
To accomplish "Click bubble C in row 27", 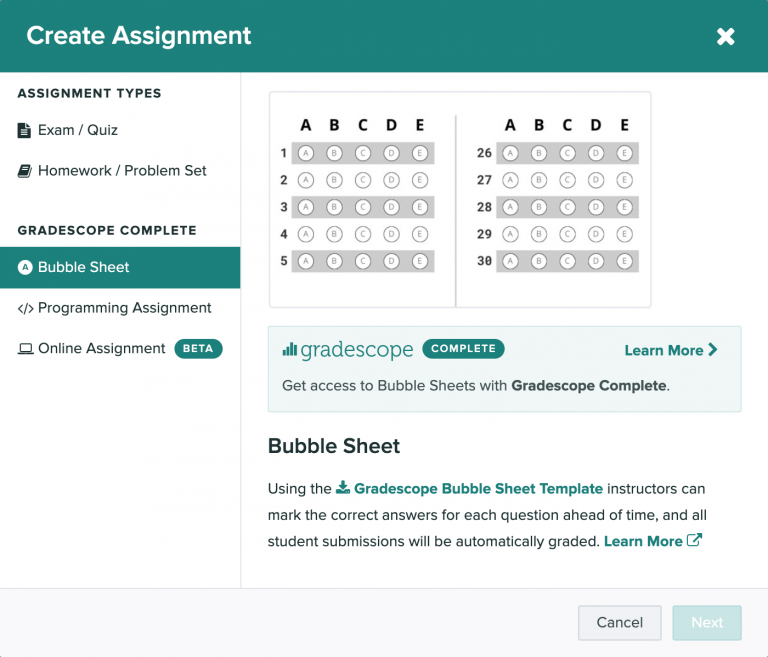I will 567,180.
